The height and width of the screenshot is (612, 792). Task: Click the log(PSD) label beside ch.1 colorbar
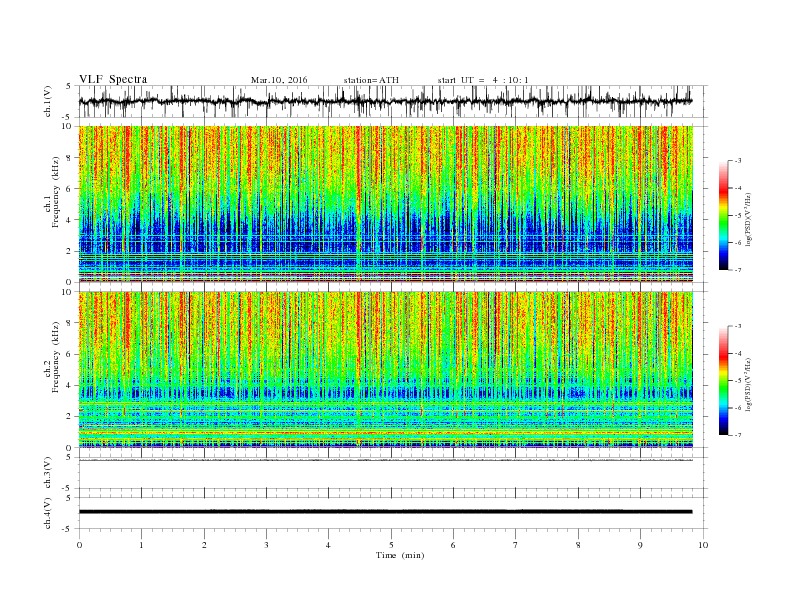click(x=749, y=219)
